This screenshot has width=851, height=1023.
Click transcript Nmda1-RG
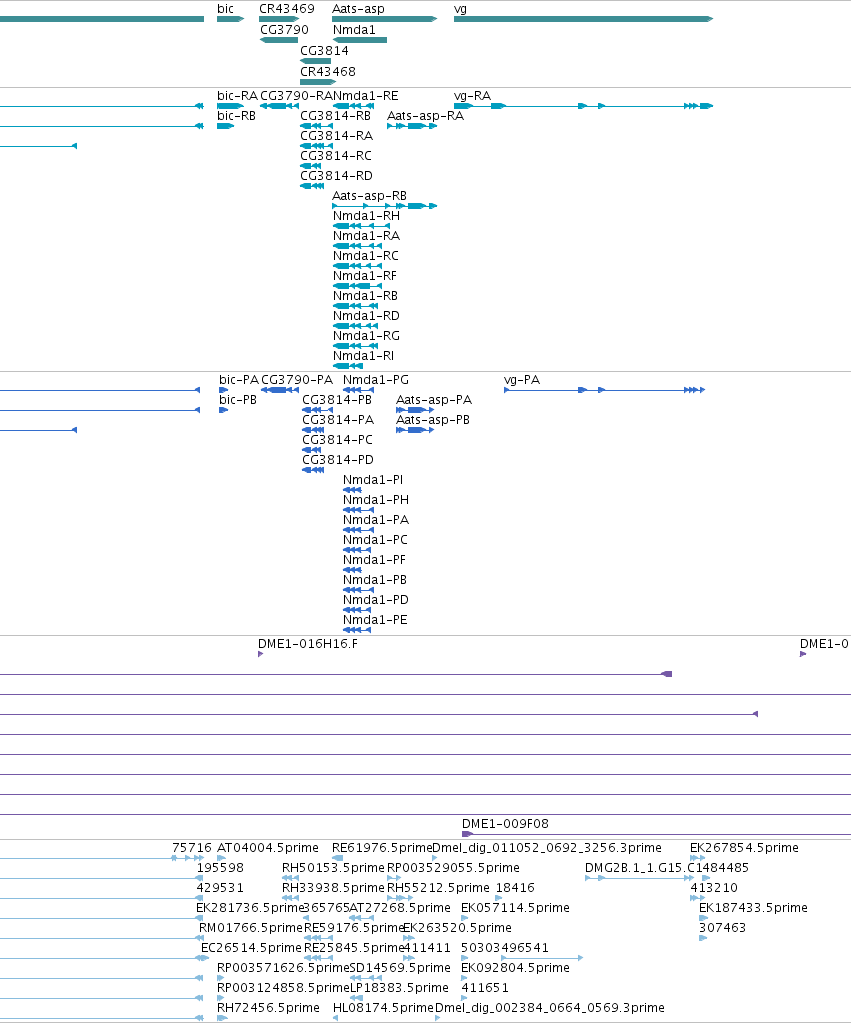click(x=356, y=346)
